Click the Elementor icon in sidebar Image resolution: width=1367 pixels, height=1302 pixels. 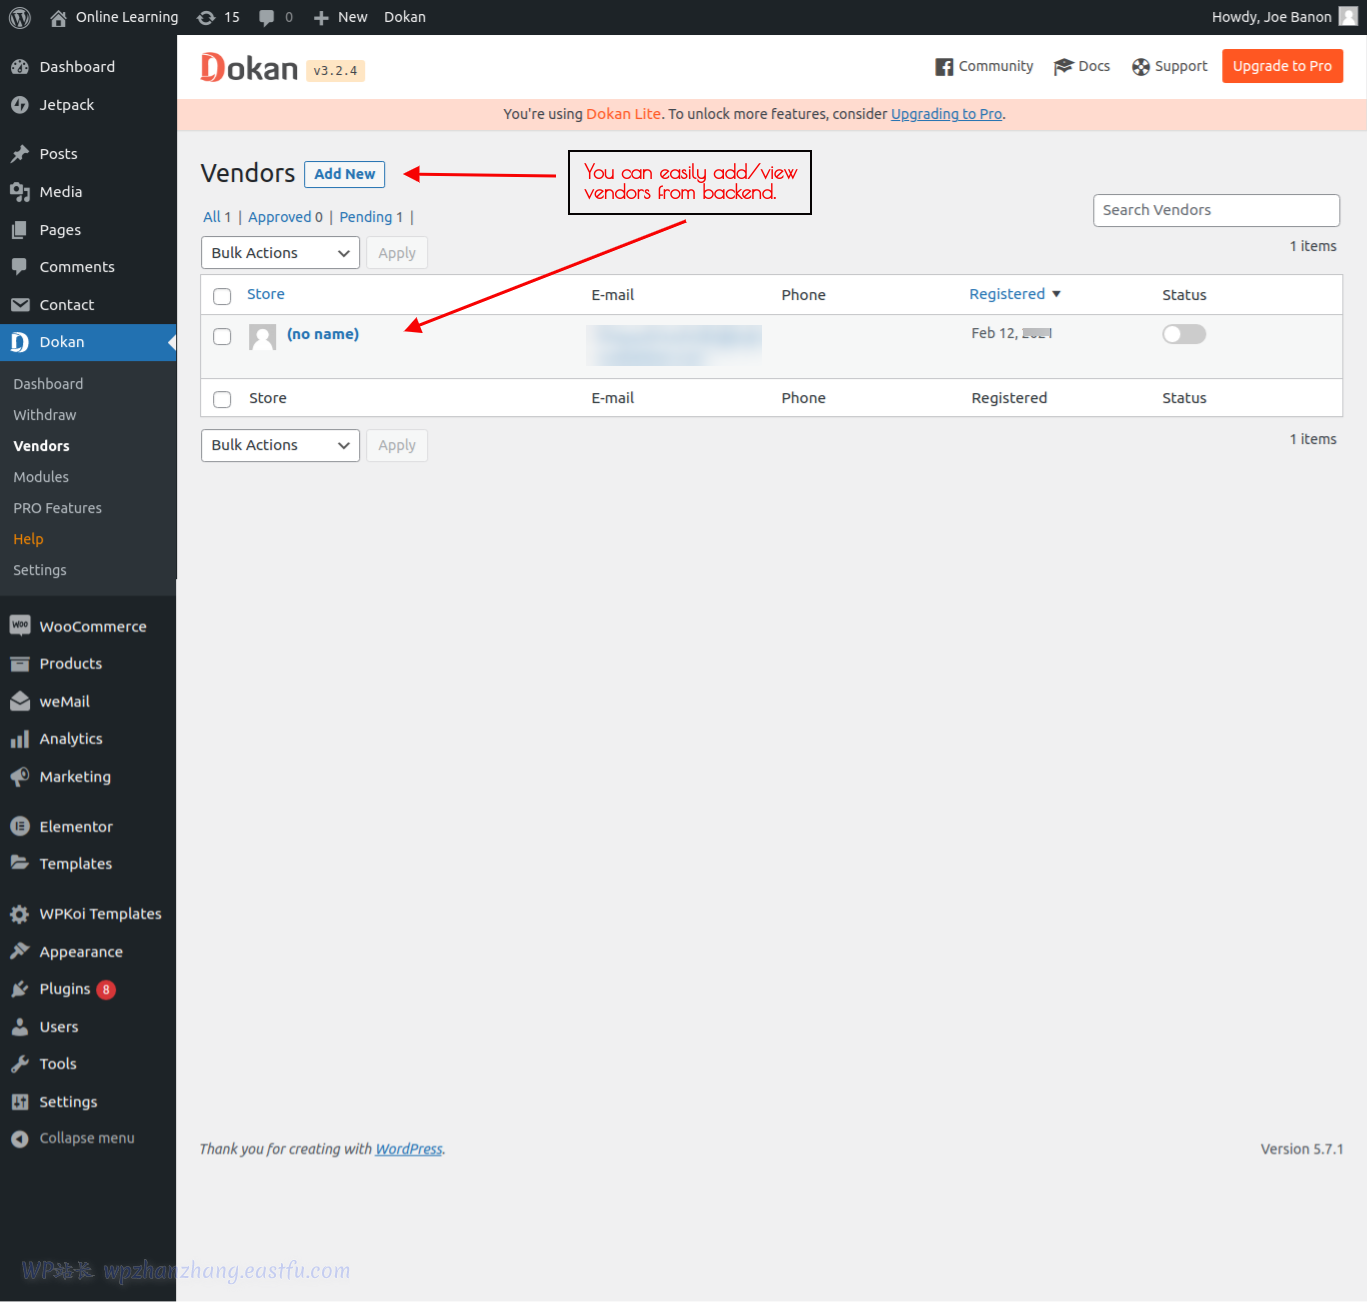click(20, 827)
